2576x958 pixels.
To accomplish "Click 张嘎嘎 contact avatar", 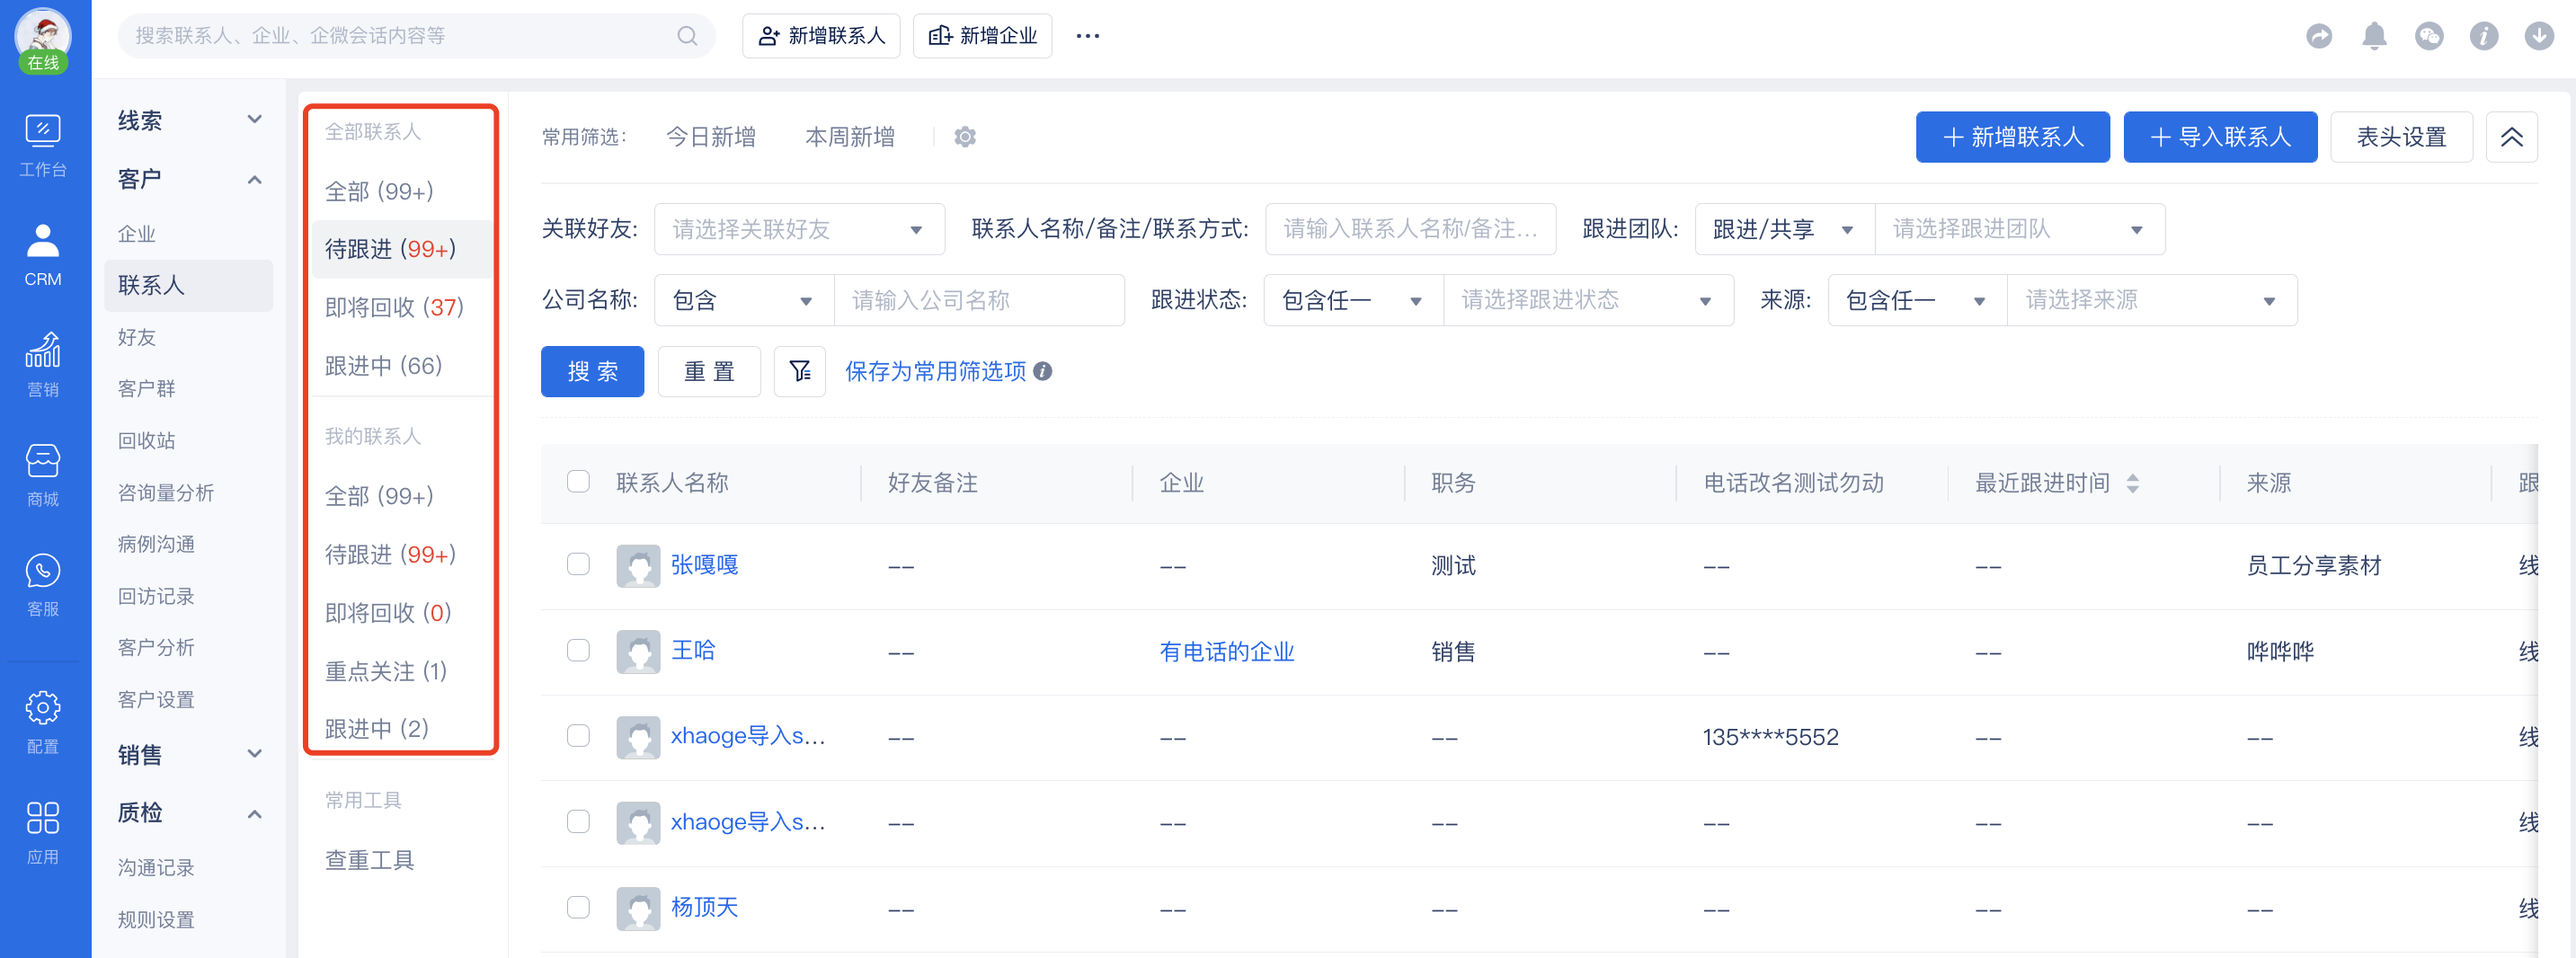I will tap(638, 566).
